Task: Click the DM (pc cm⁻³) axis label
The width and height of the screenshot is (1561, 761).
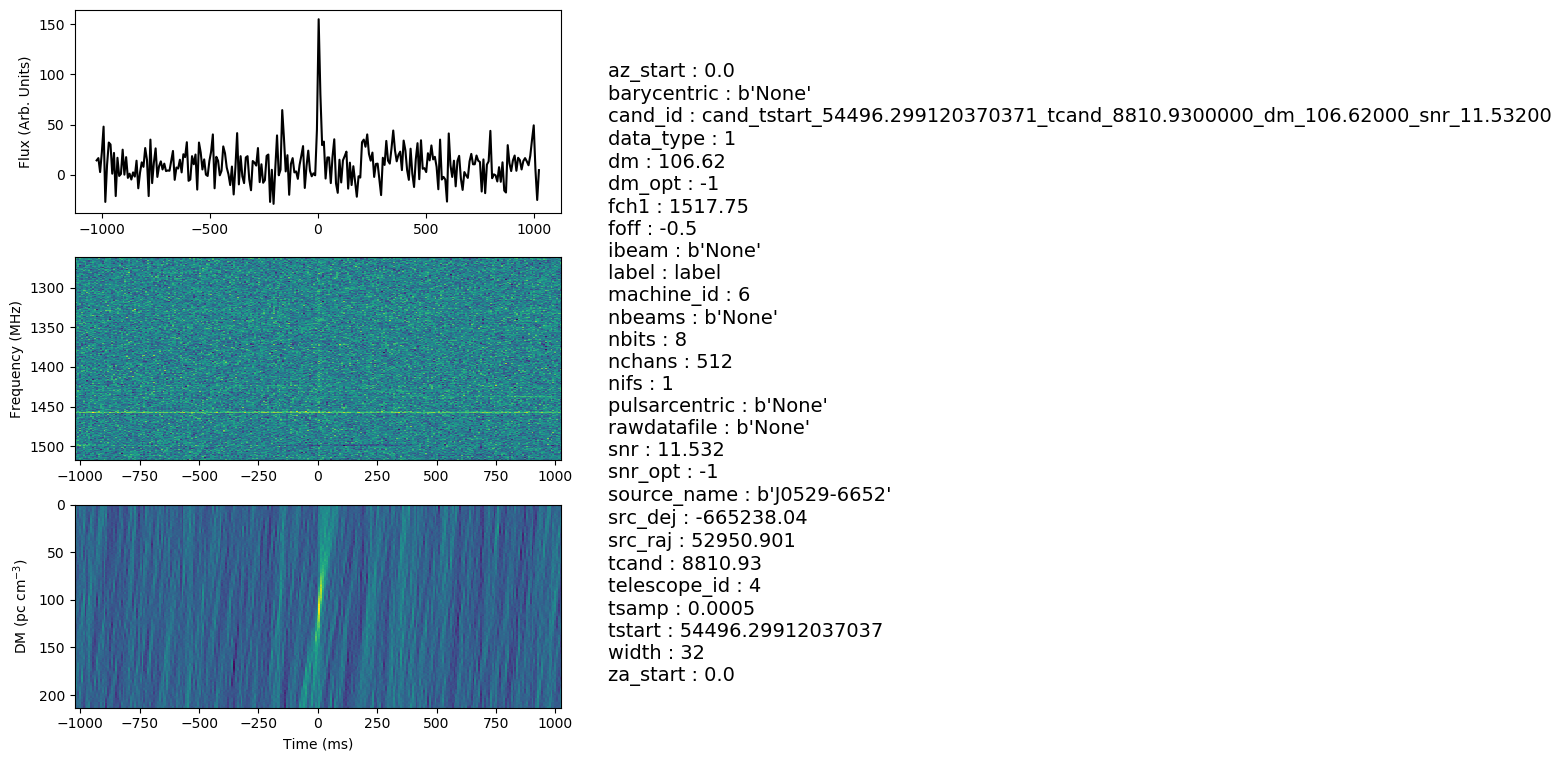Action: click(x=21, y=607)
